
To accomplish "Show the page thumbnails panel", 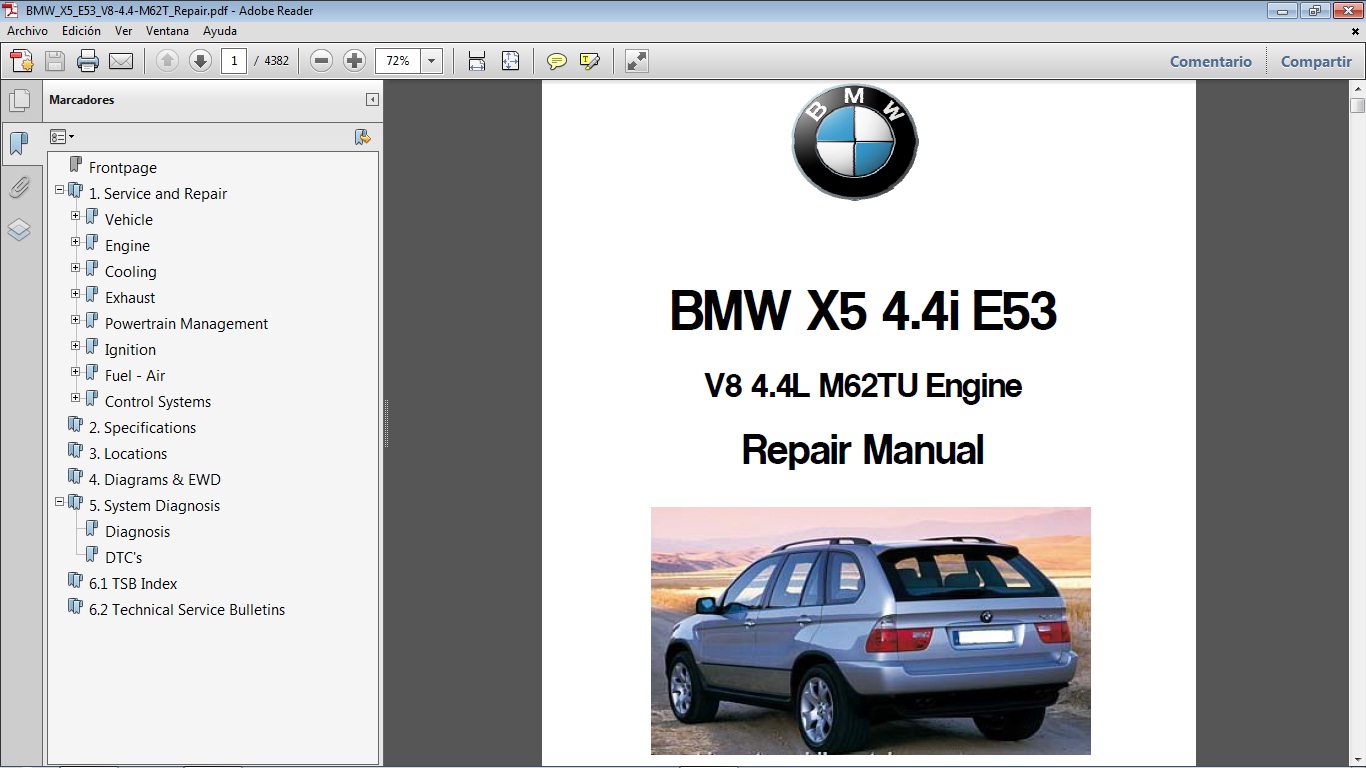I will [x=21, y=98].
